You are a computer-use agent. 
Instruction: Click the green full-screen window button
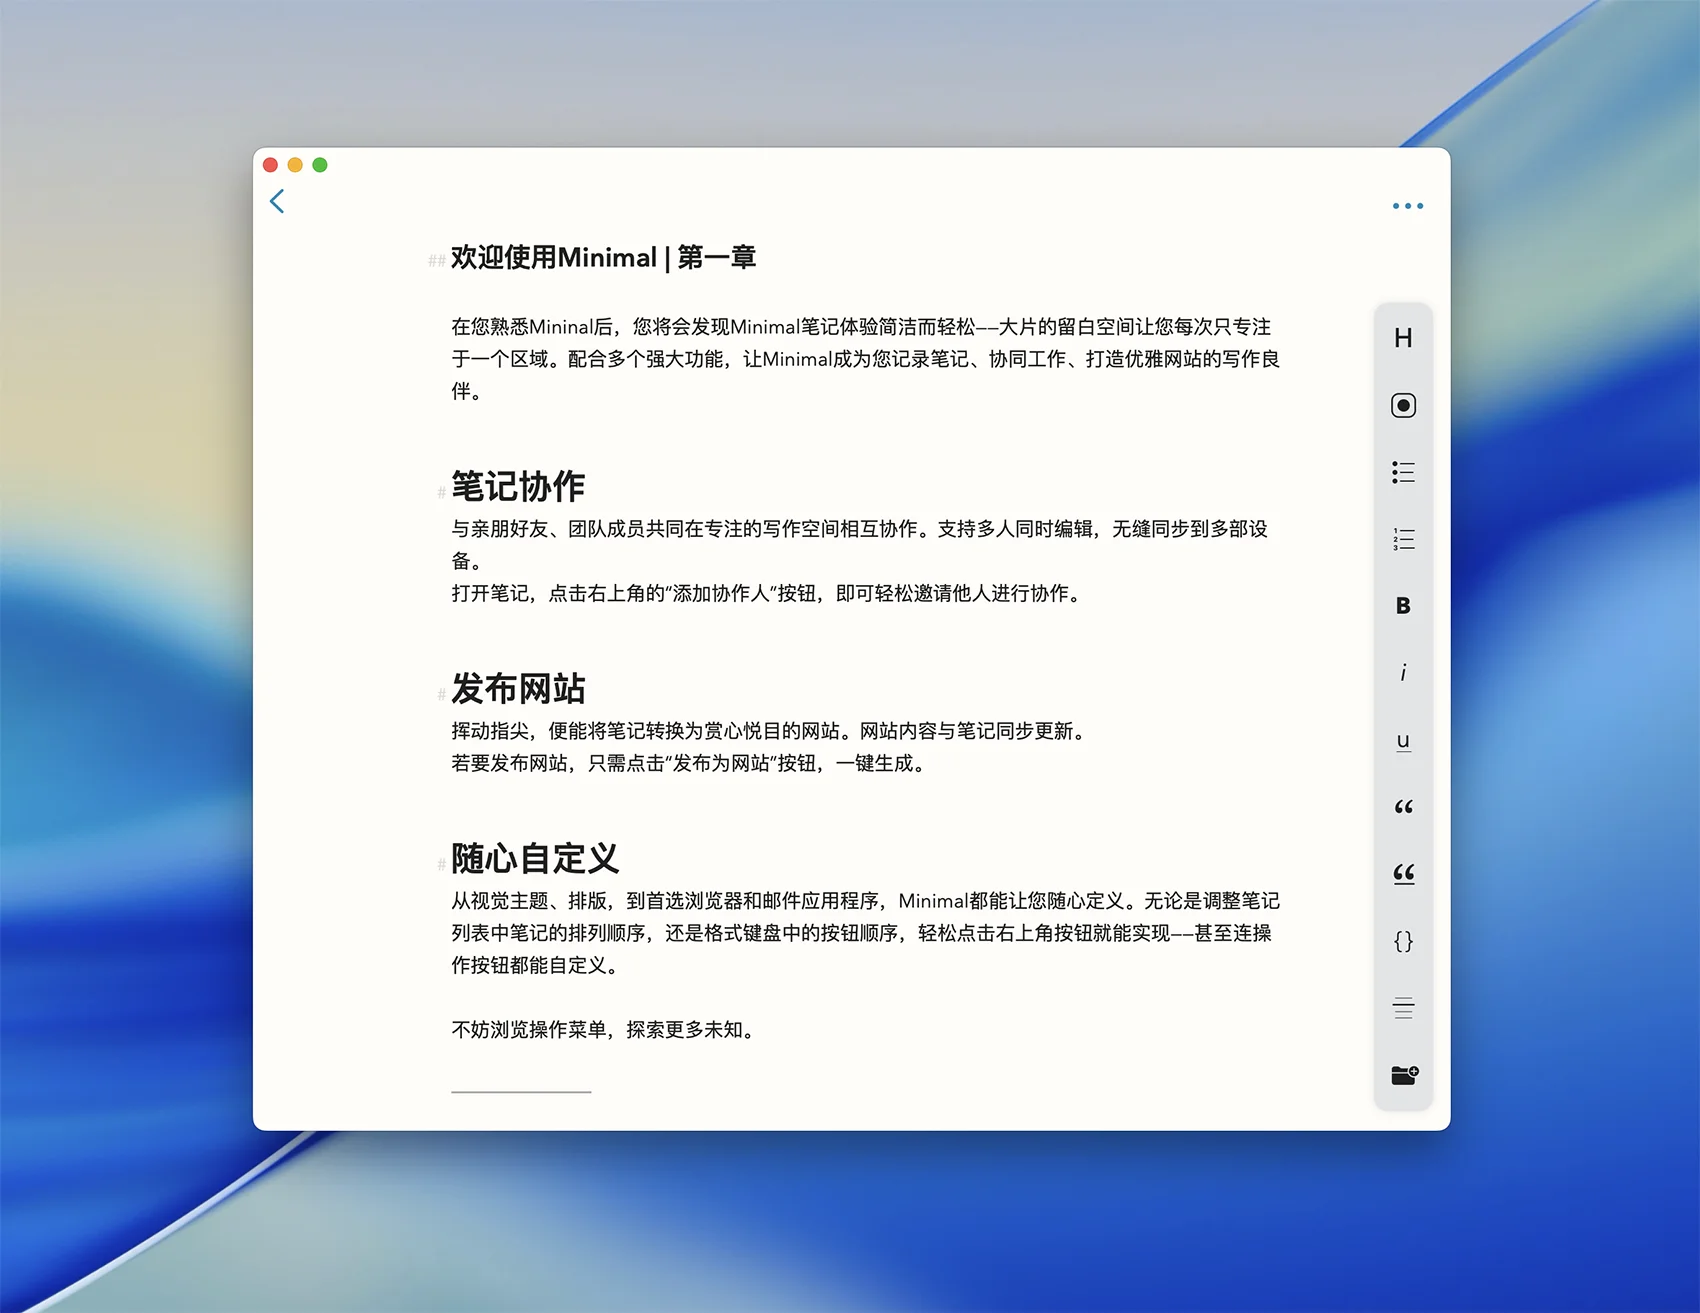pos(320,165)
